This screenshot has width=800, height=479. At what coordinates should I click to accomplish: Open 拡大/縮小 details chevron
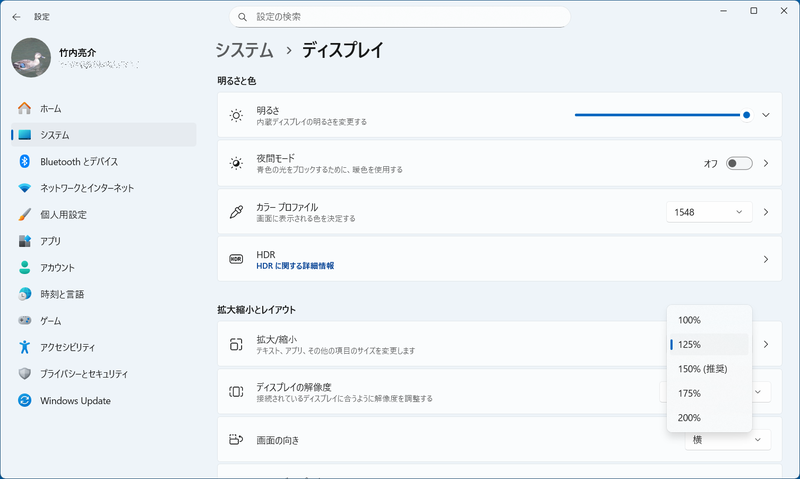(766, 344)
